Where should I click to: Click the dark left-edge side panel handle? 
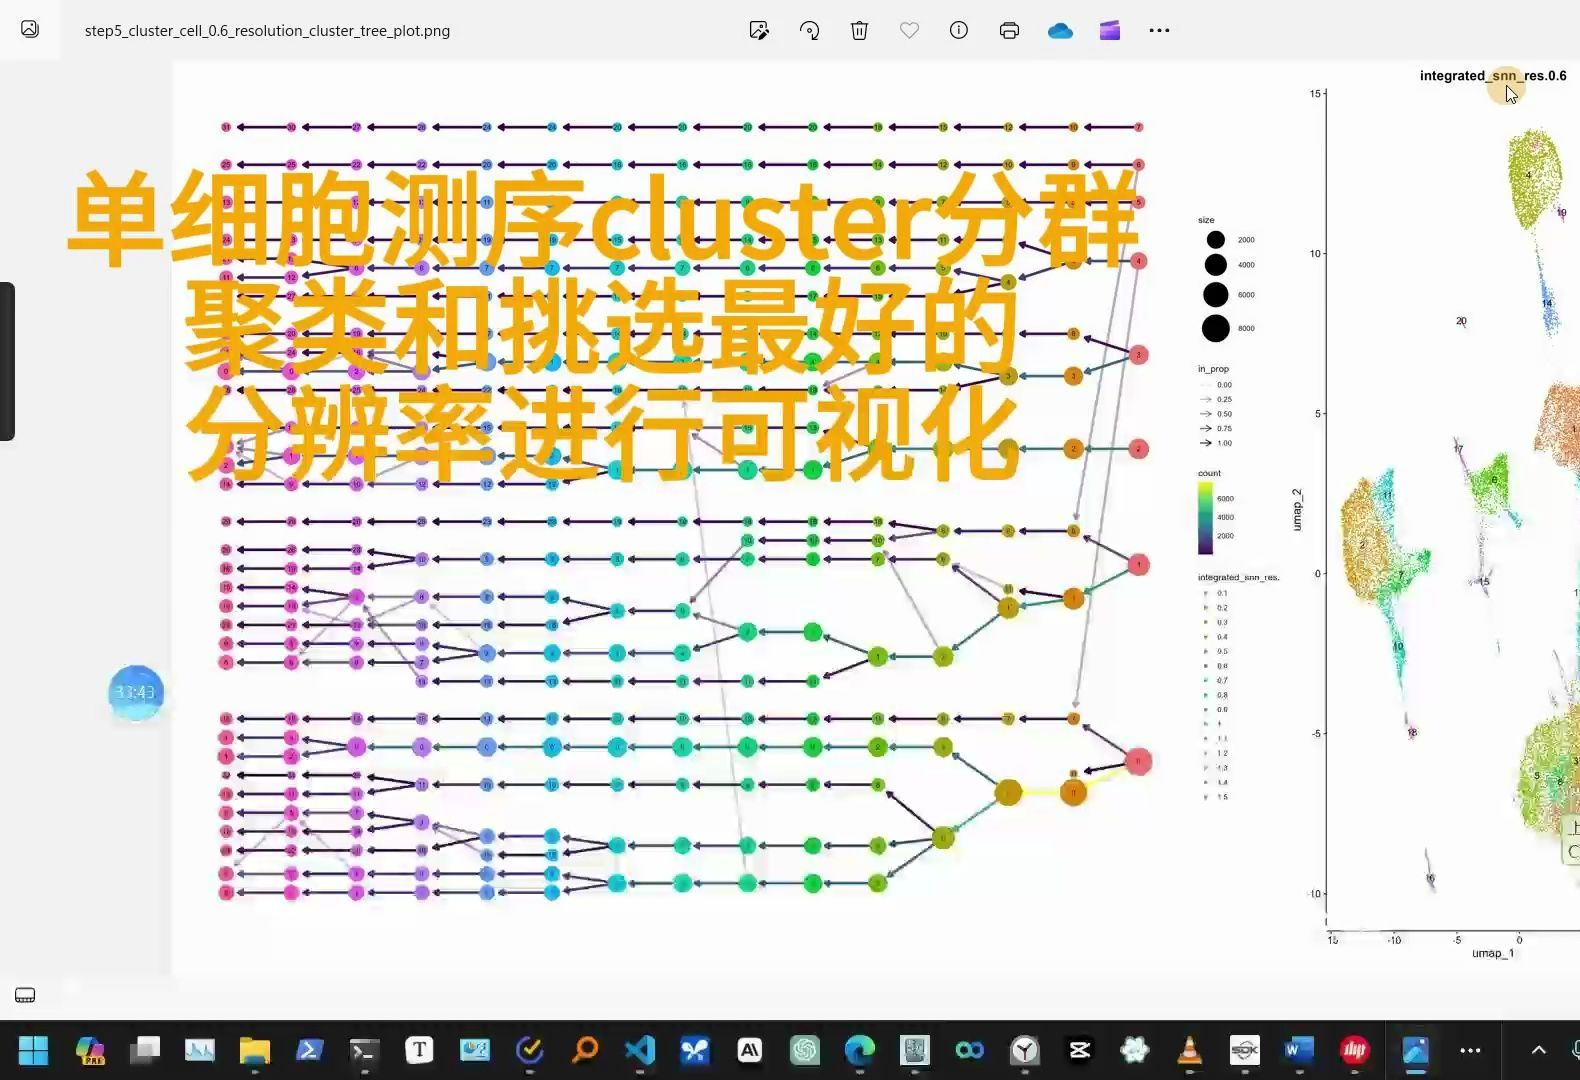pos(7,361)
